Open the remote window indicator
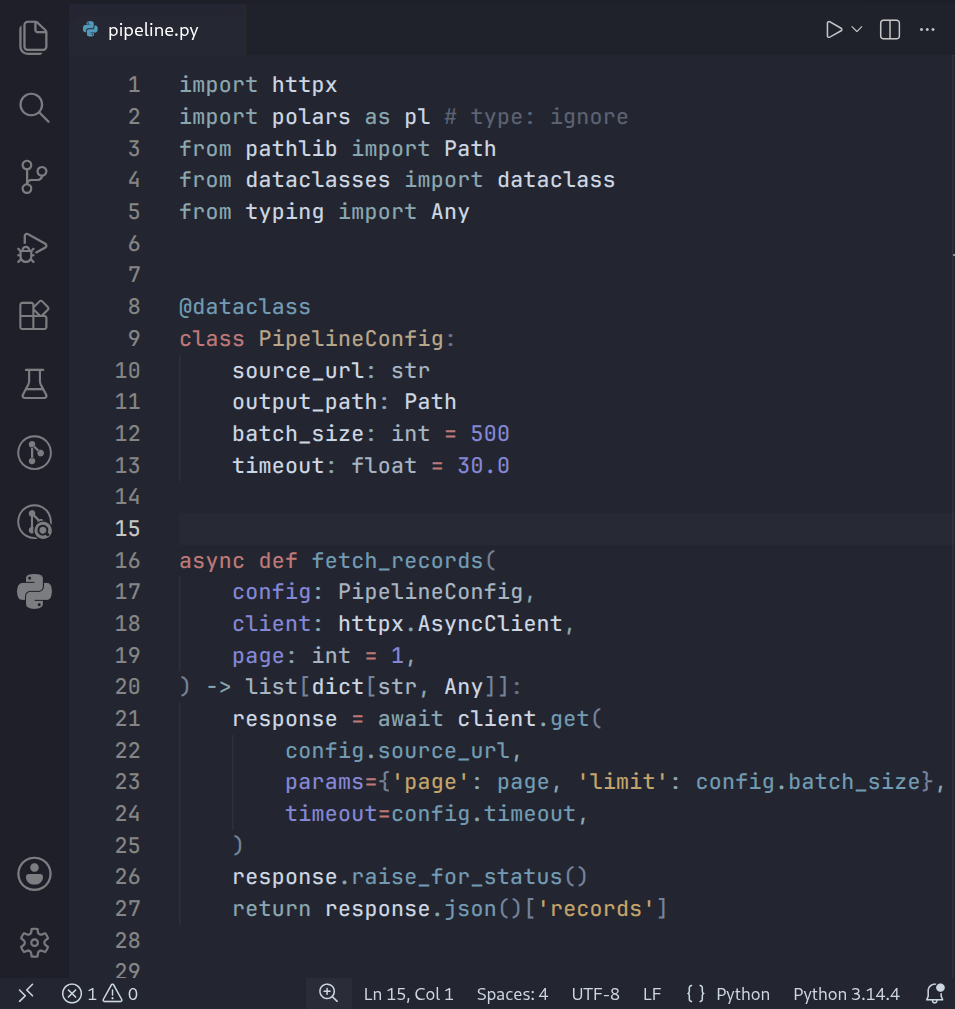Screen dimensions: 955x1009 click(26, 994)
